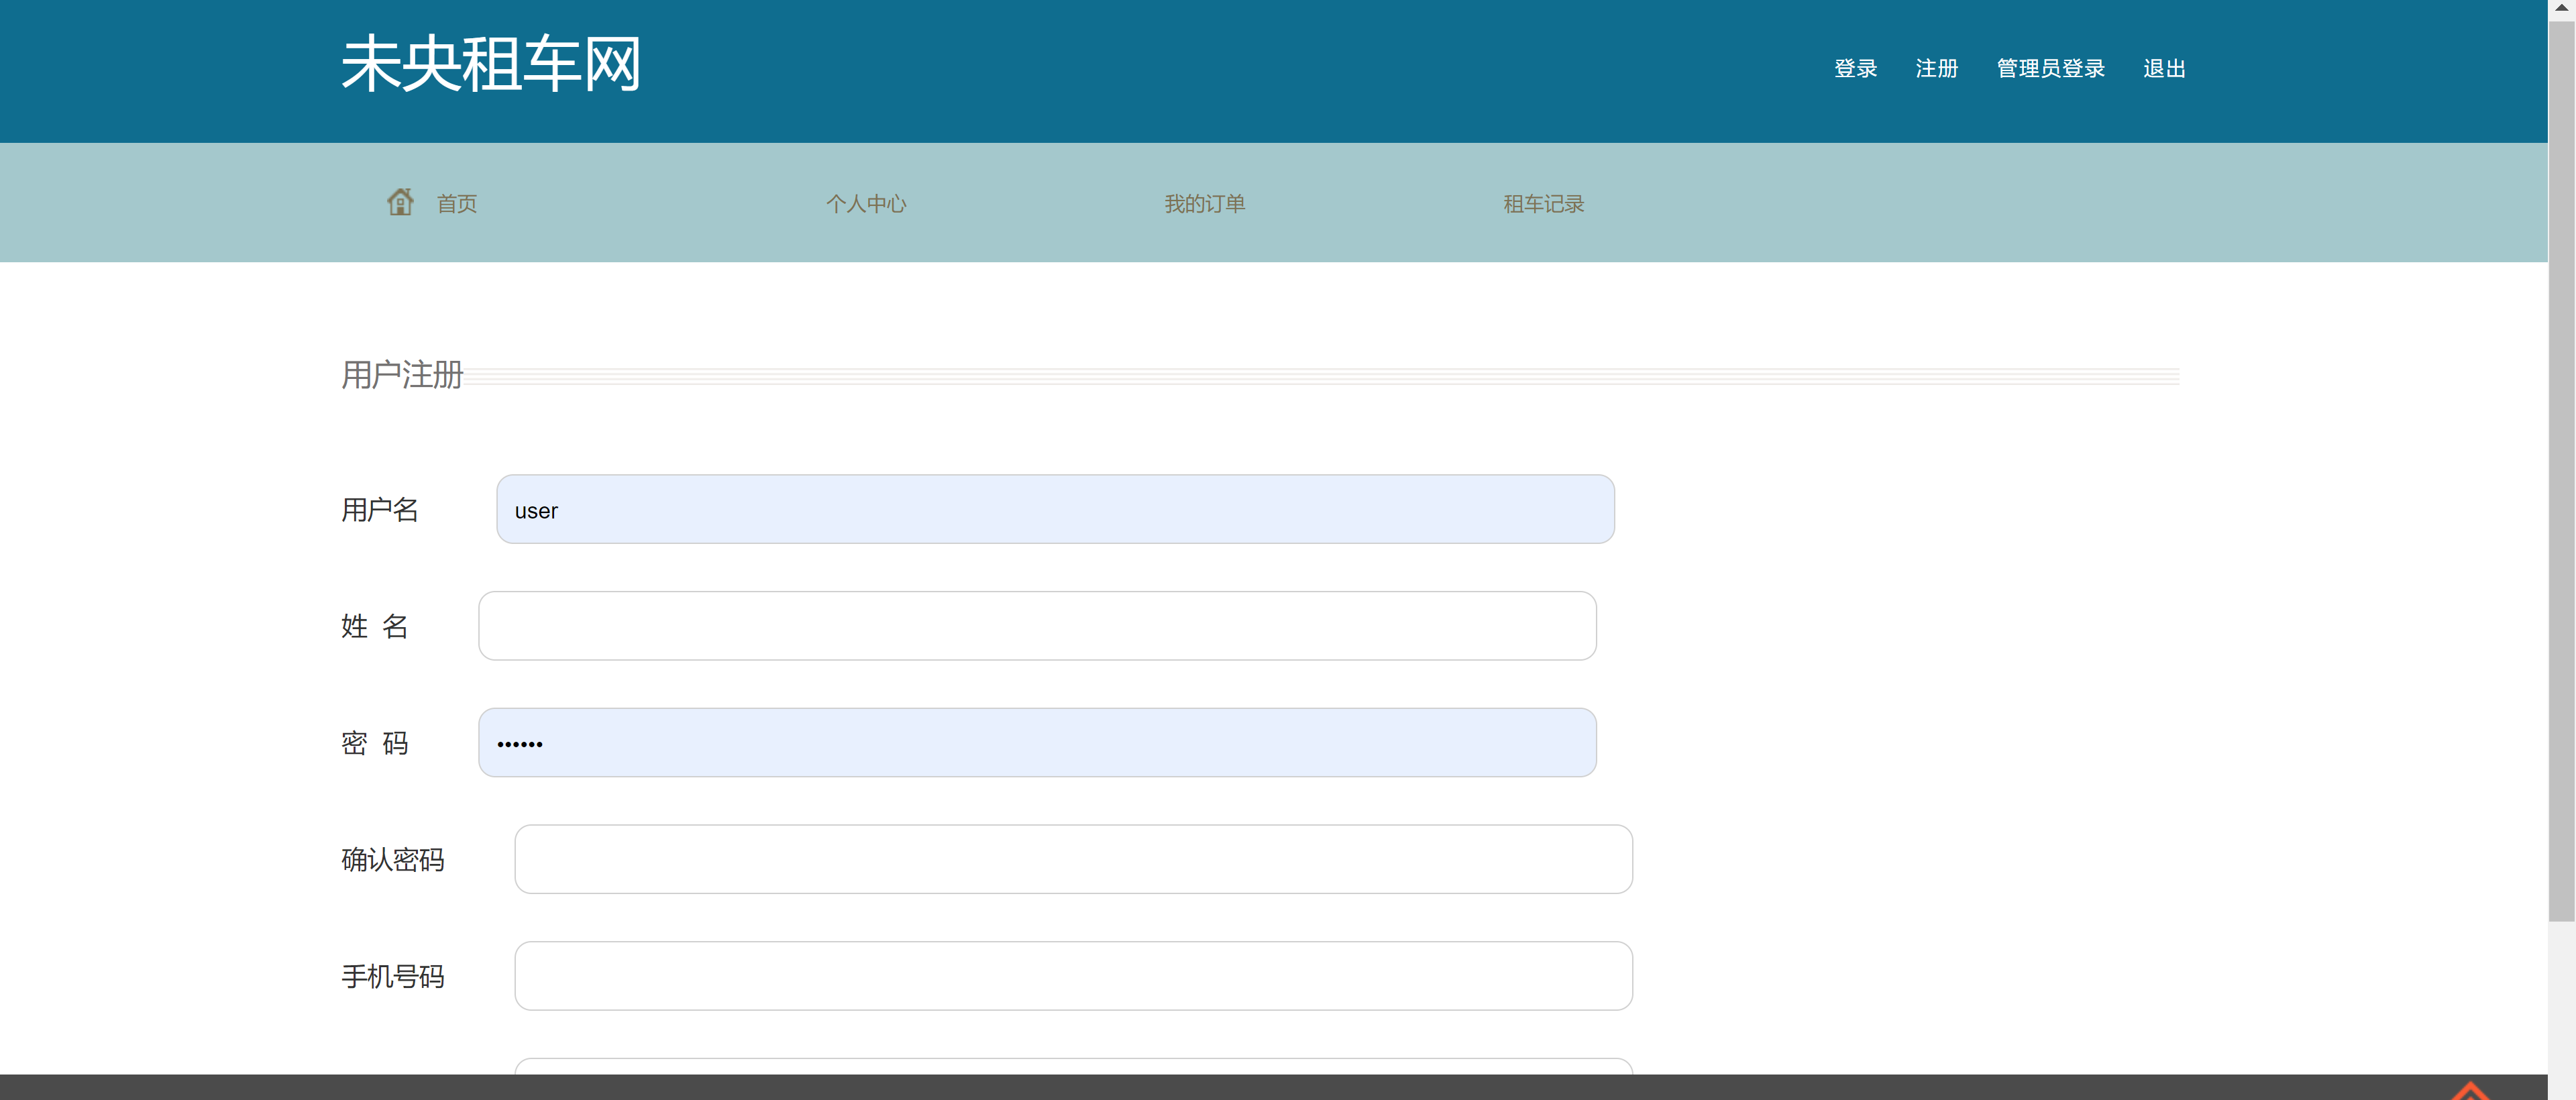Open the 注册 registration link
Screen dimensions: 2576x1100
[x=1935, y=68]
